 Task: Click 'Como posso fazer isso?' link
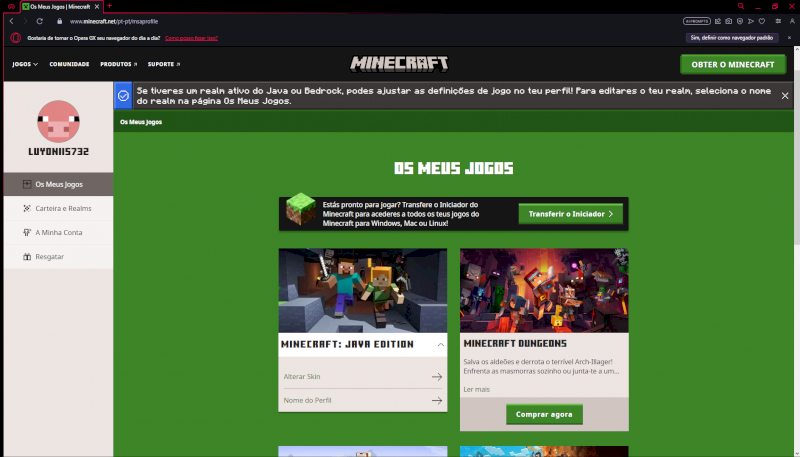(191, 38)
